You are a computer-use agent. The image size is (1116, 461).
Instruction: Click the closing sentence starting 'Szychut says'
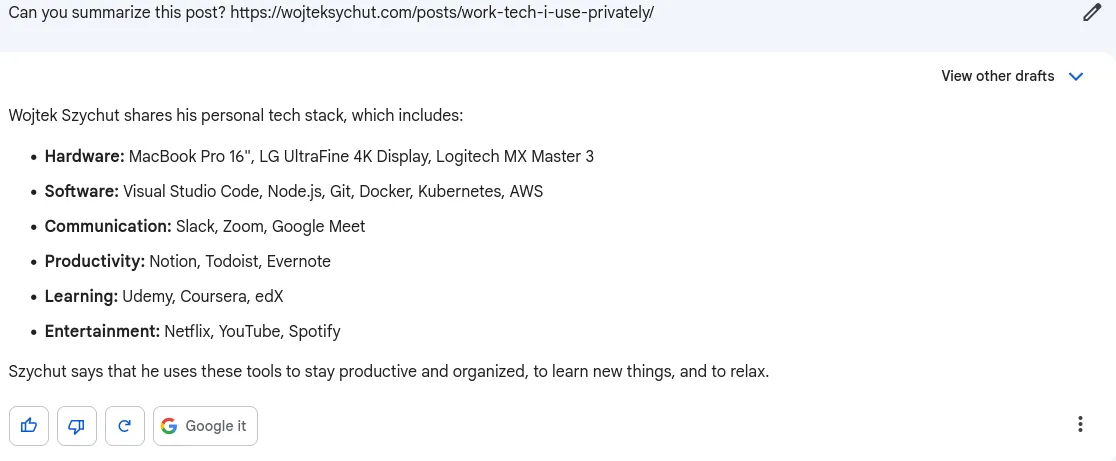(x=389, y=371)
